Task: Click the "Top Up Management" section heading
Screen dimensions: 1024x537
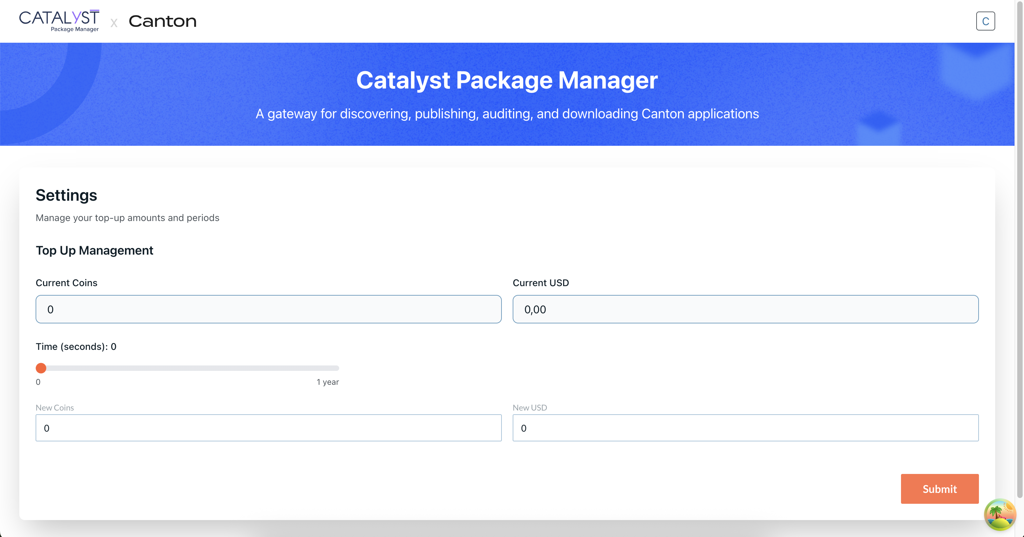Action: click(x=94, y=251)
